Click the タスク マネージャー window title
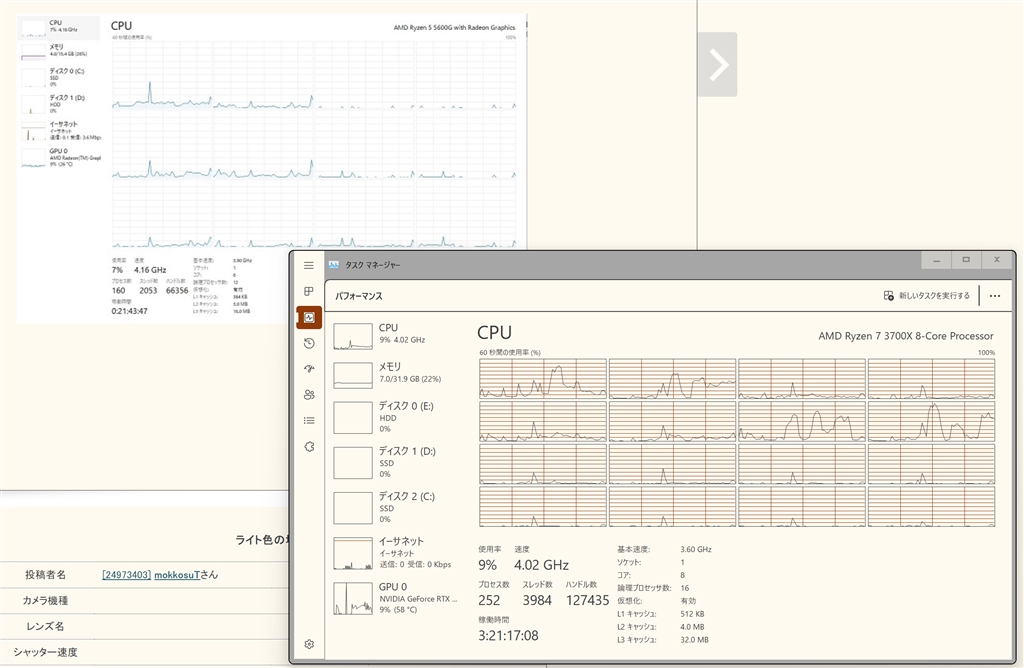Image resolution: width=1024 pixels, height=668 pixels. coord(372,265)
